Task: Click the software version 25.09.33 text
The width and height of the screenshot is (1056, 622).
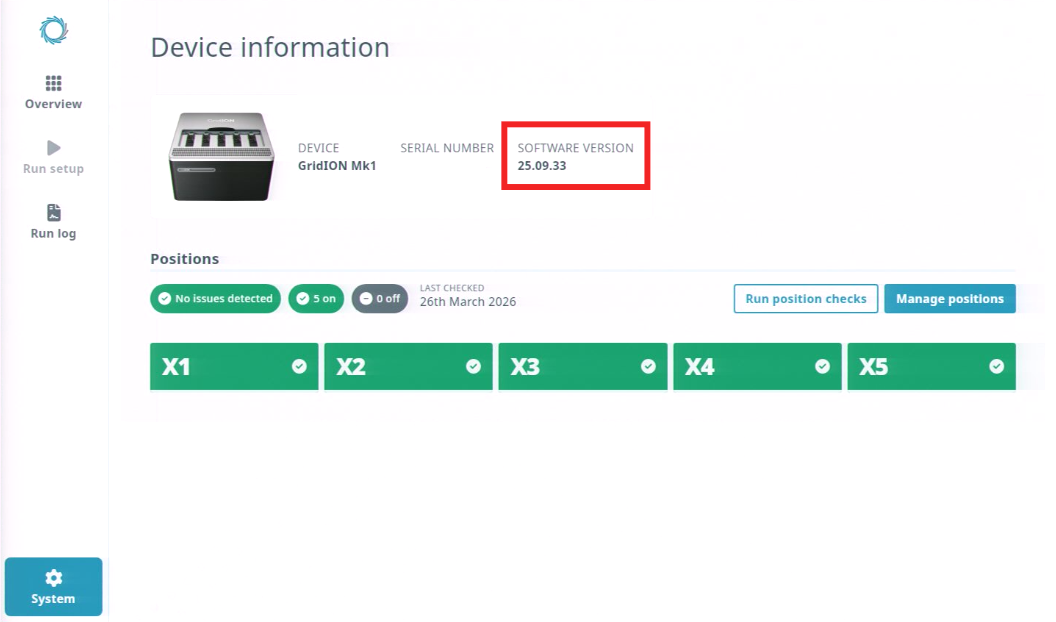Action: pyautogui.click(x=541, y=166)
